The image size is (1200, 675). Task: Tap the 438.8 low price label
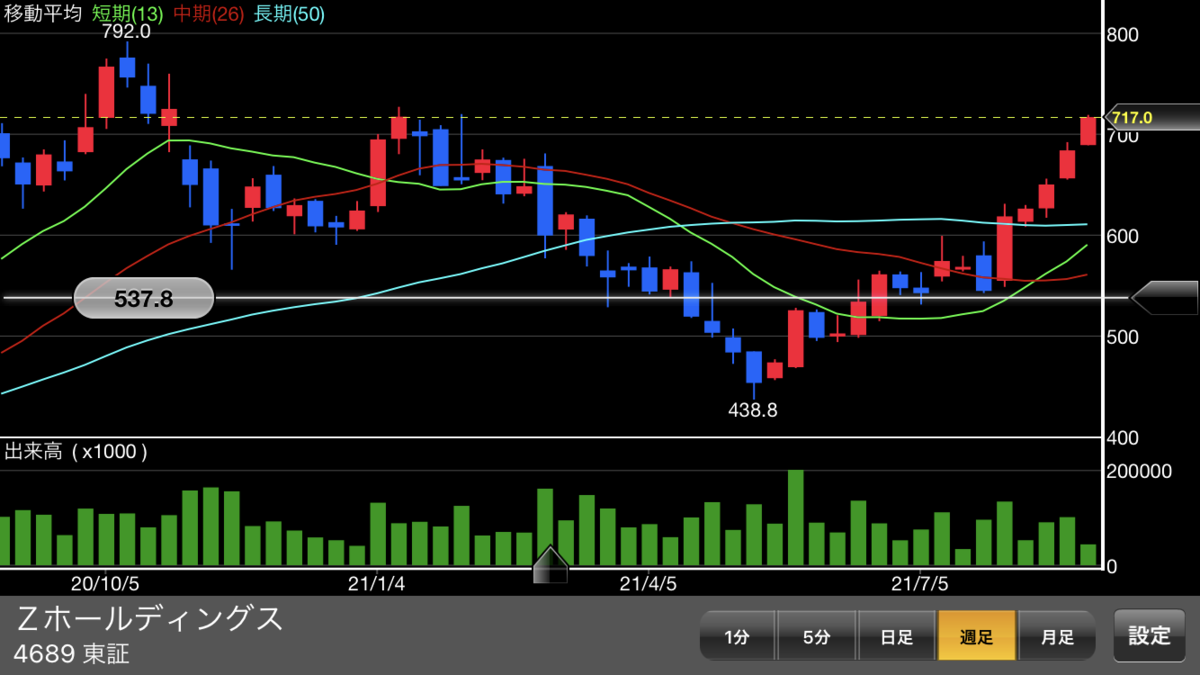754,409
